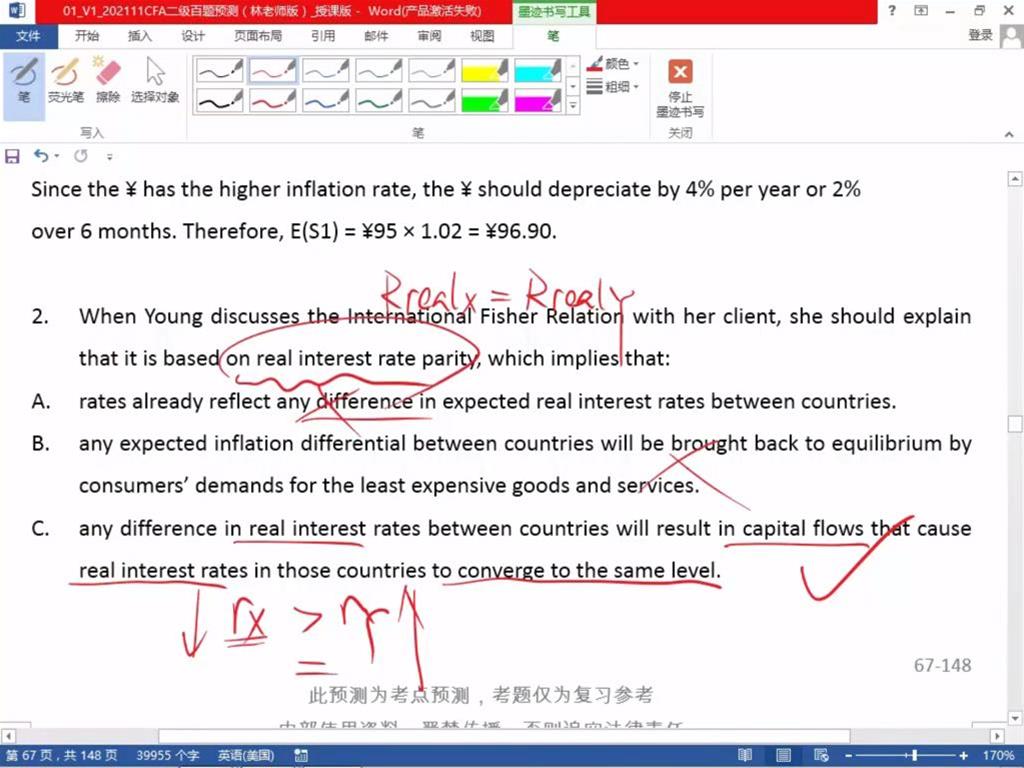This screenshot has height=768, width=1024.
Task: Collapse the ribbon with the chevron
Action: [1009, 134]
